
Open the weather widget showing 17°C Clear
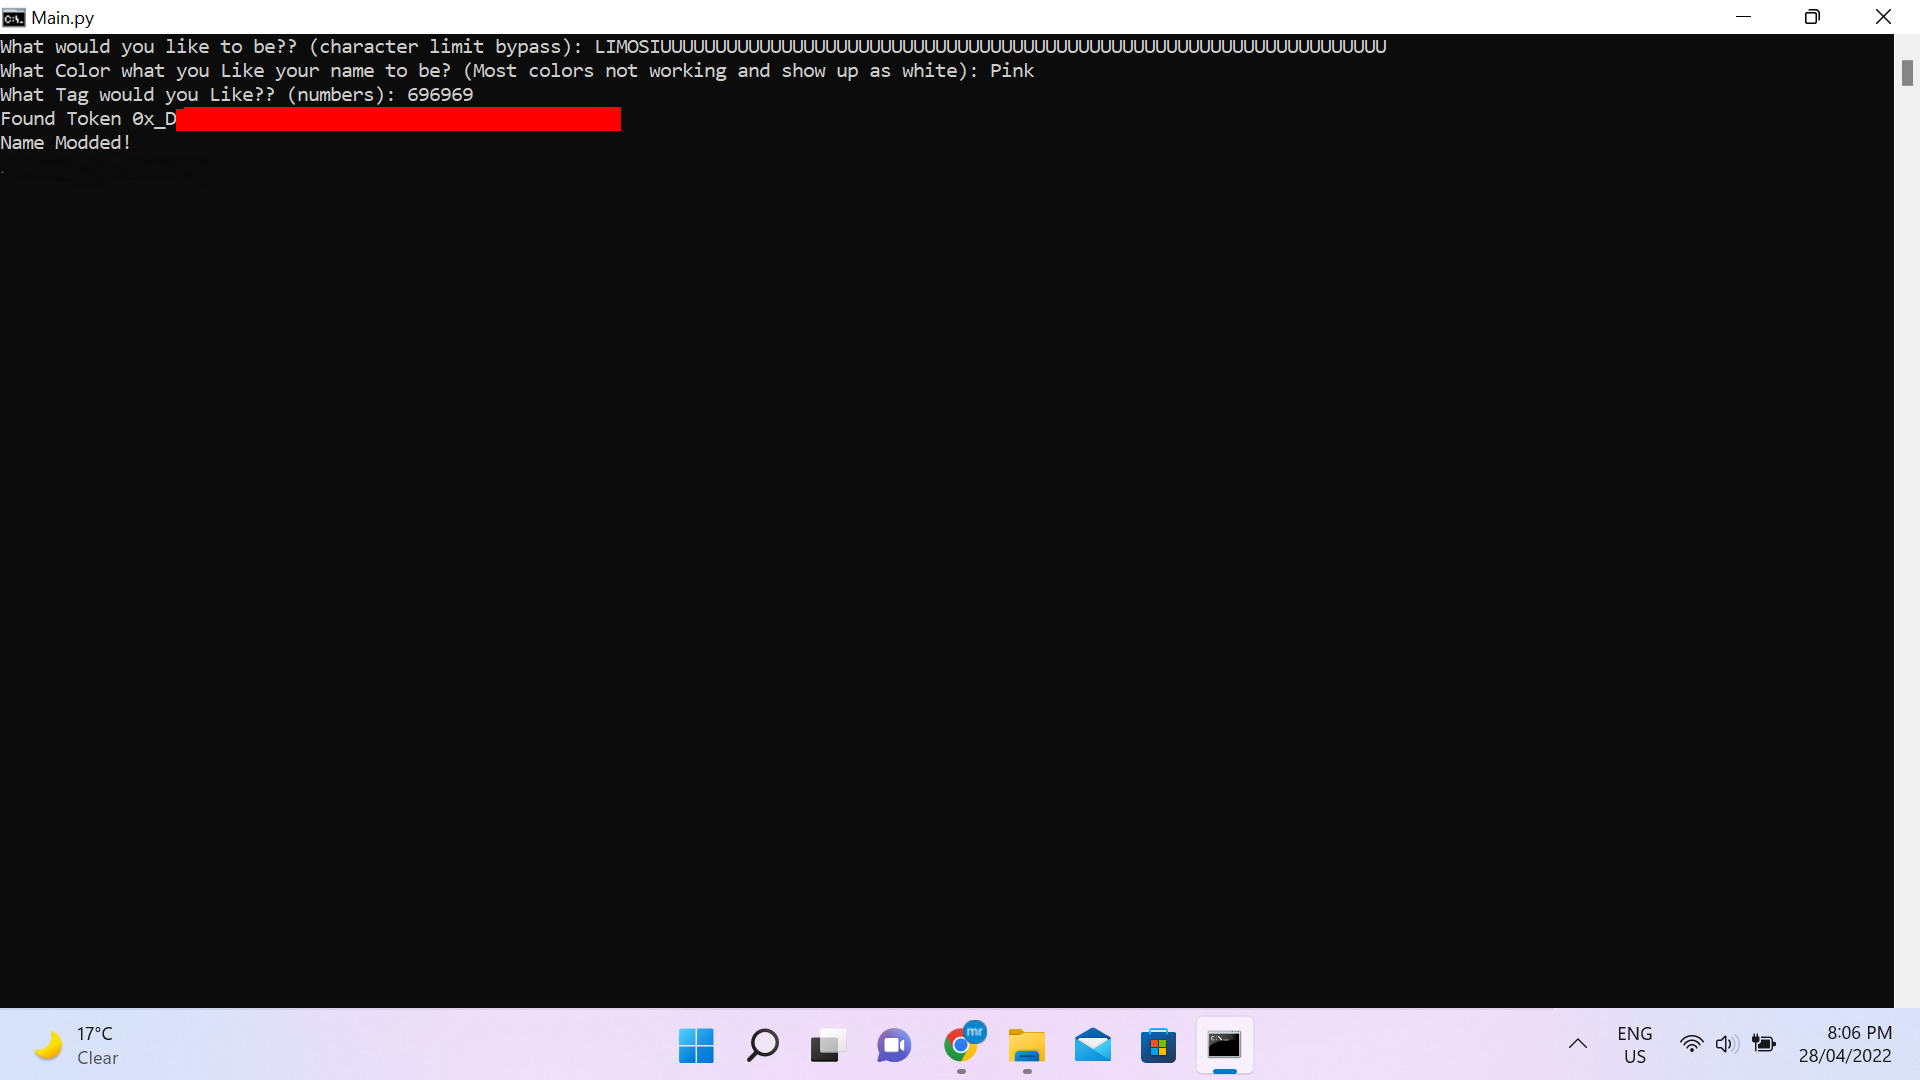coord(75,1045)
